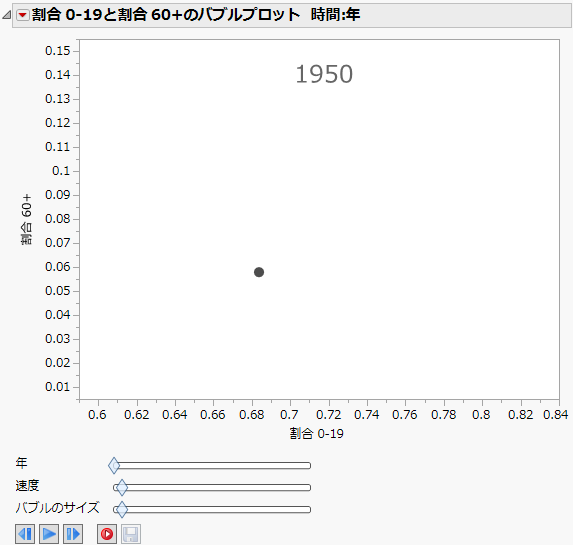Image resolution: width=573 pixels, height=545 pixels.
Task: Select the dark bubble in the plot
Action: pos(259,272)
